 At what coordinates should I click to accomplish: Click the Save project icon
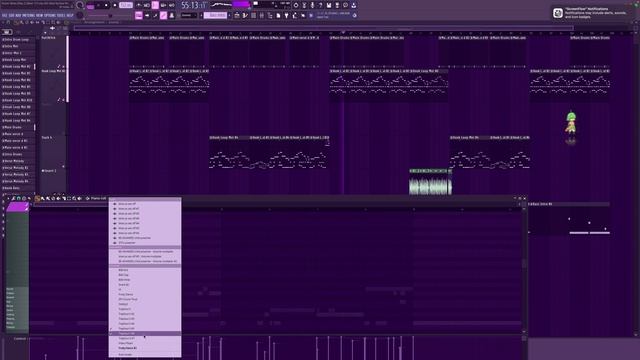(x=329, y=6)
